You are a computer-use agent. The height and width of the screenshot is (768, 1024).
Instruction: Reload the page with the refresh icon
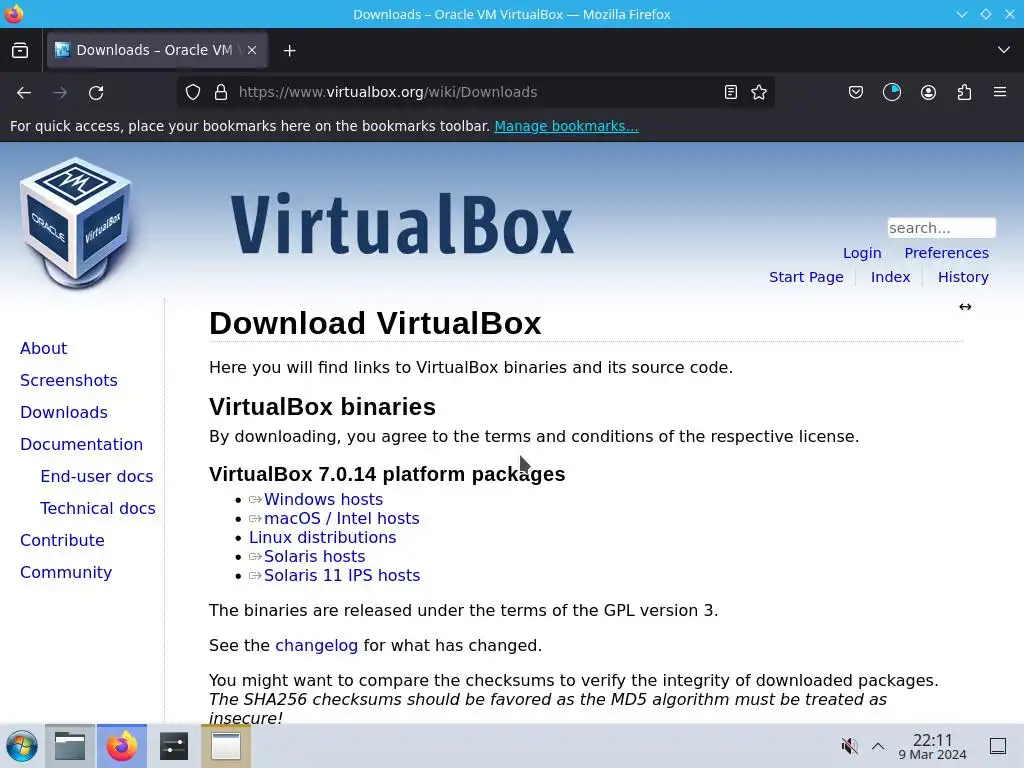tap(96, 93)
